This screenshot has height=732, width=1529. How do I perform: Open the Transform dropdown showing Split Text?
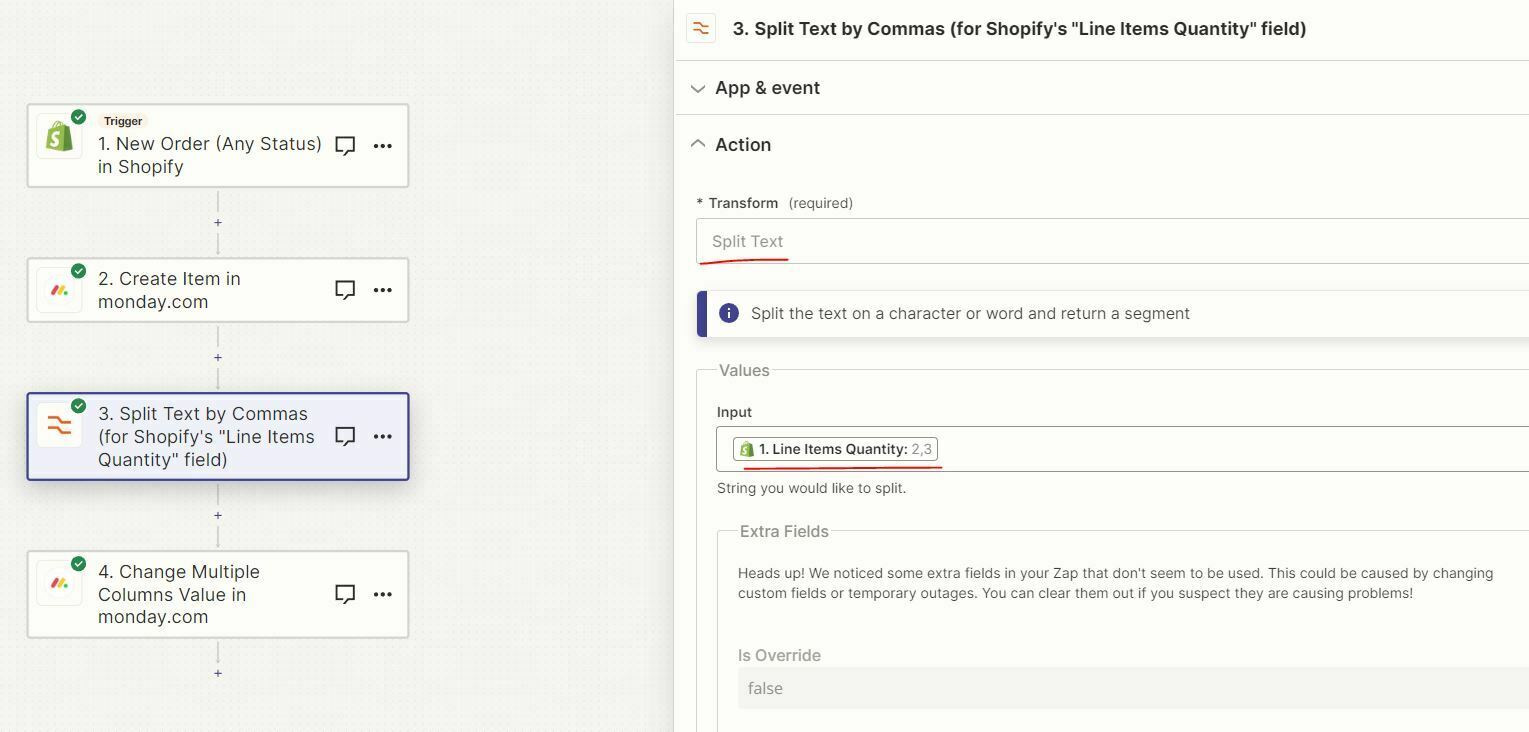[1112, 241]
